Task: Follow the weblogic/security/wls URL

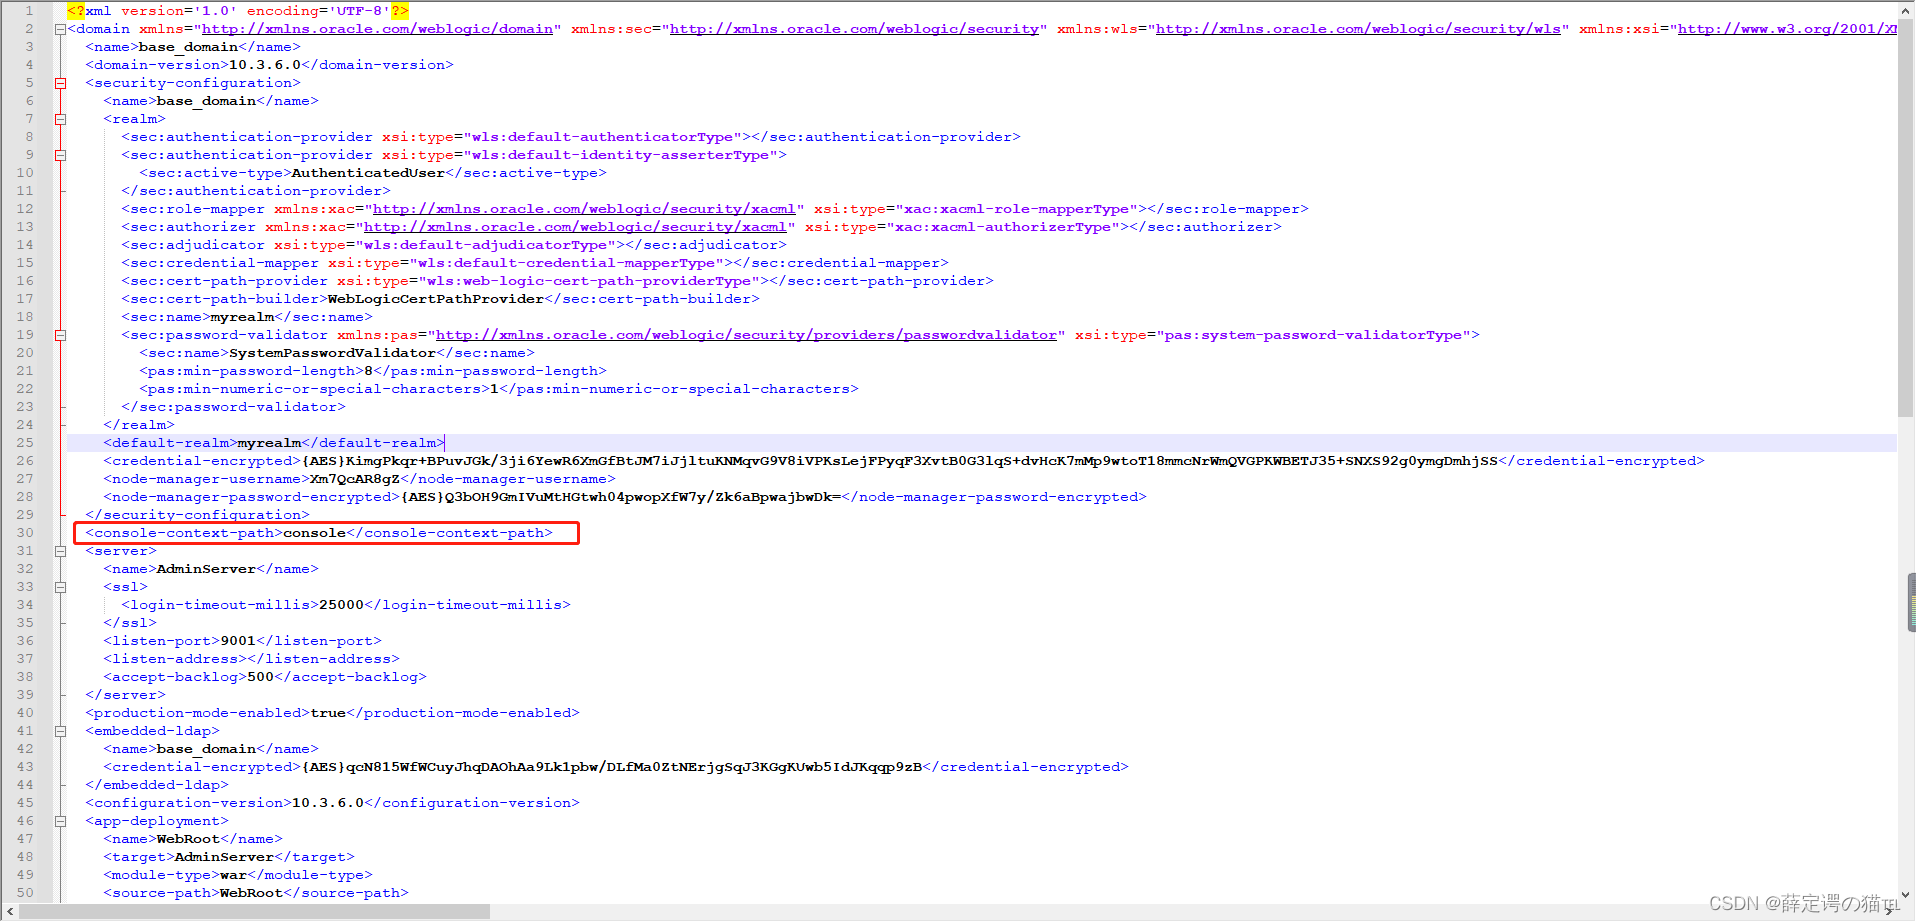Action: tap(1358, 29)
